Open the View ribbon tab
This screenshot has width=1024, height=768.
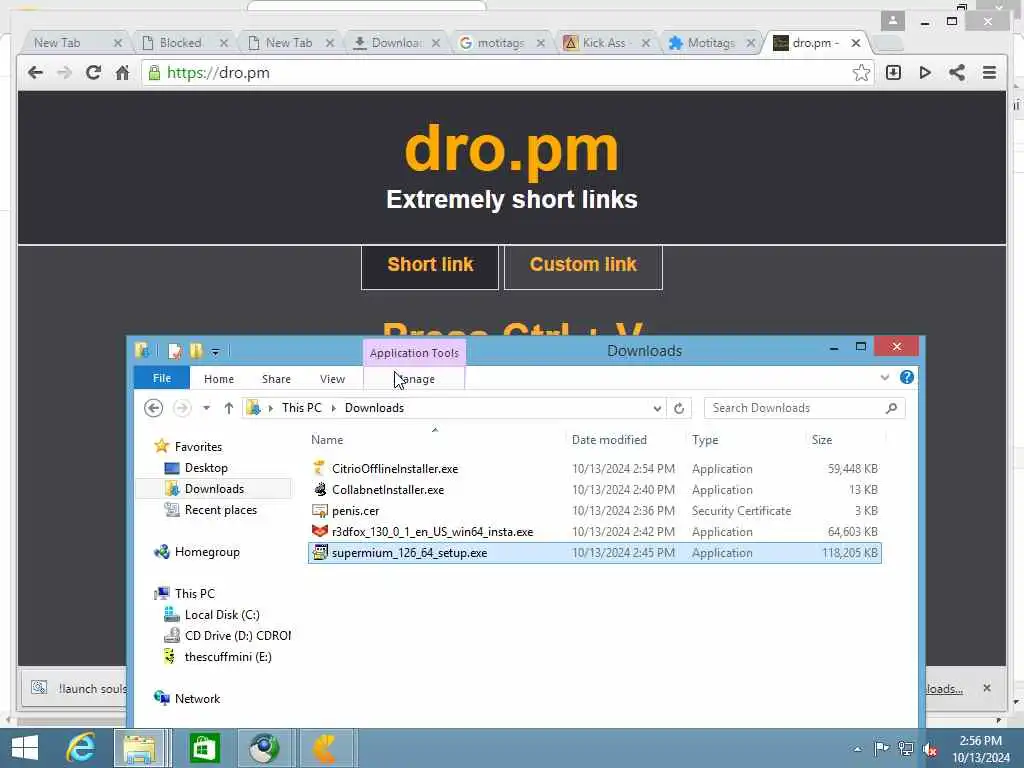tap(332, 379)
